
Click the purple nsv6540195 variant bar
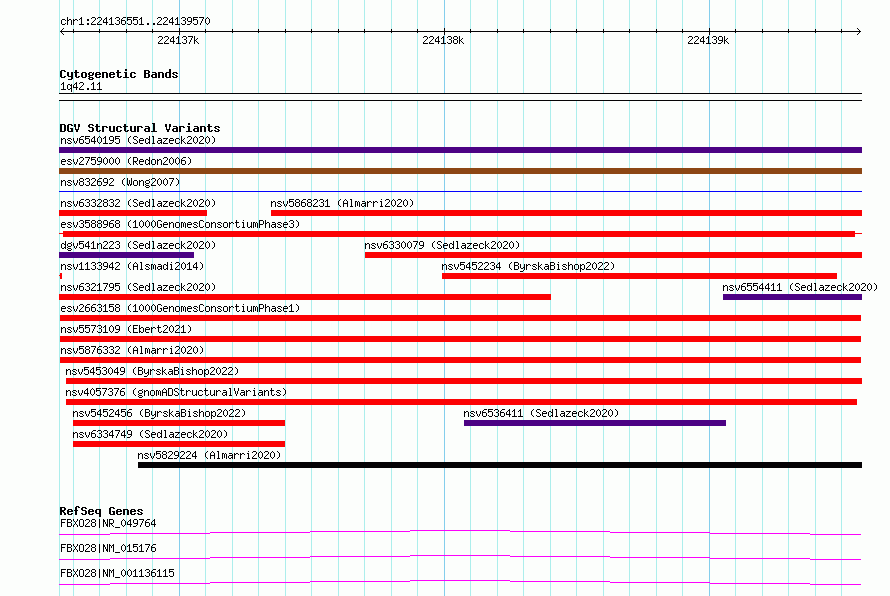point(460,150)
